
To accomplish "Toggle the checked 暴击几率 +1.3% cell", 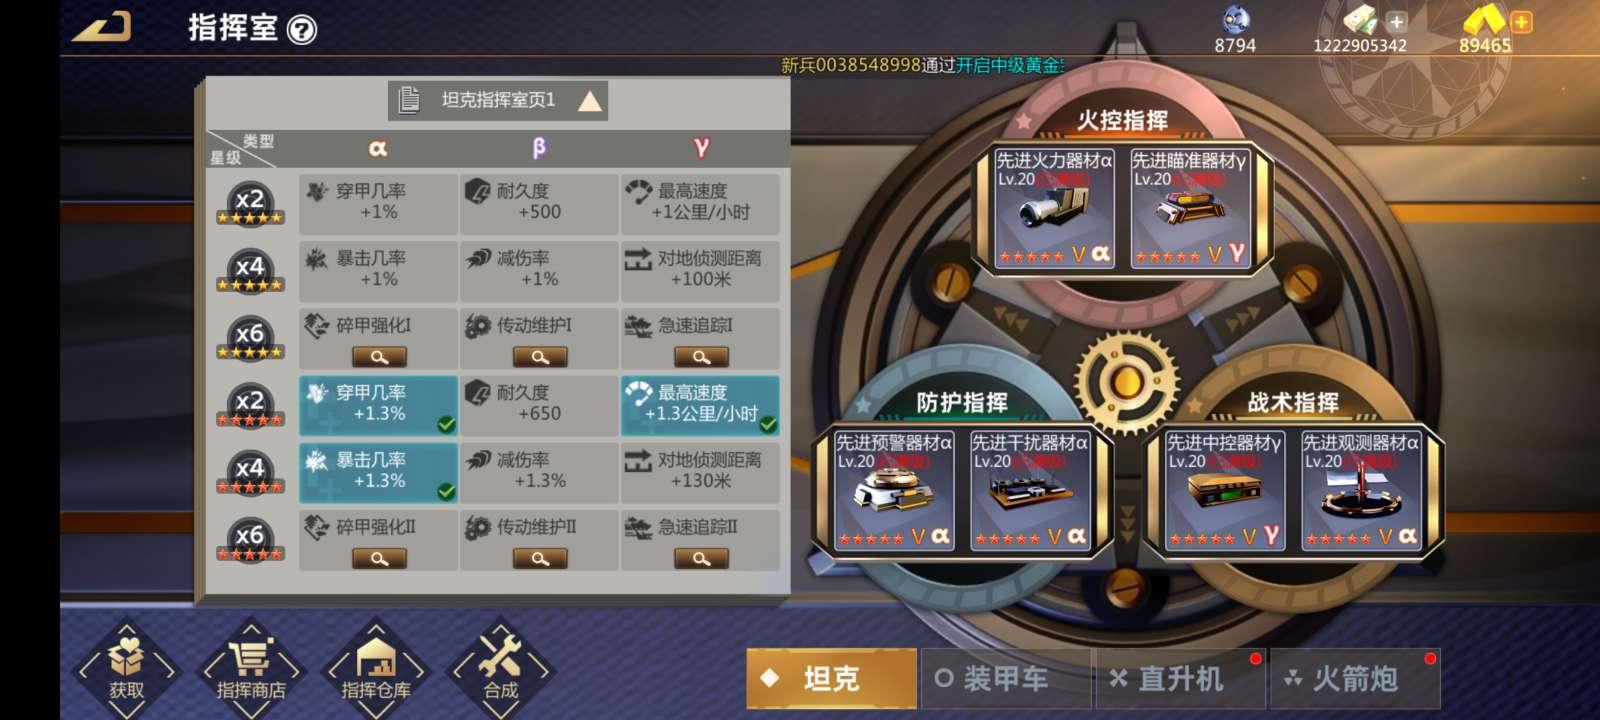I will [x=378, y=472].
